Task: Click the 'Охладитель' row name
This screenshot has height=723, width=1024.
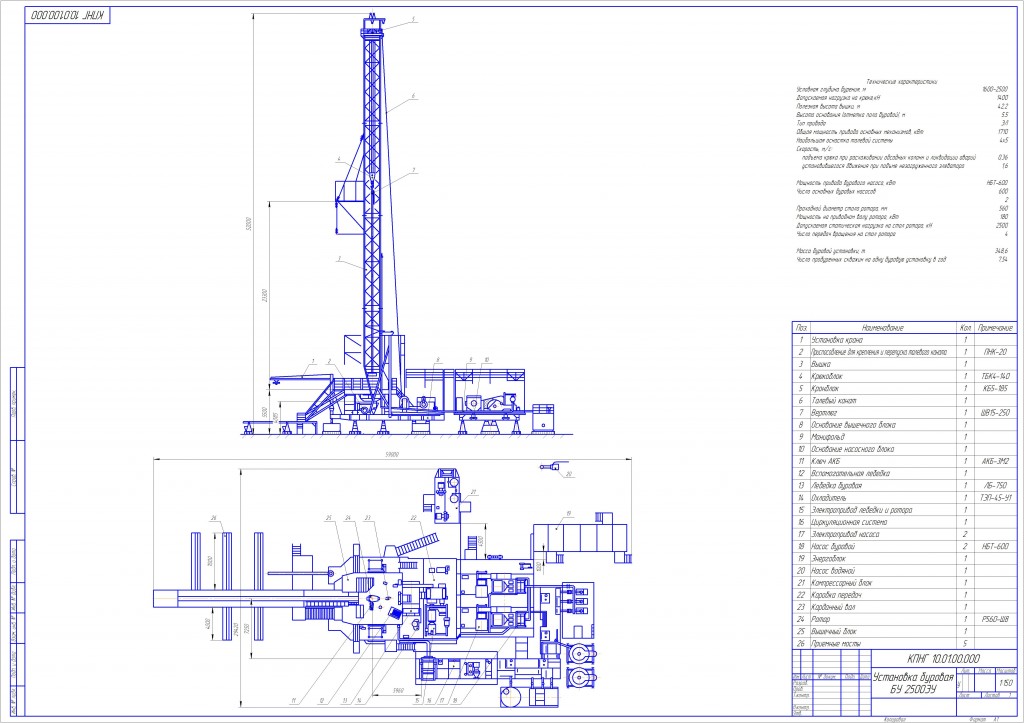Action: tap(829, 498)
